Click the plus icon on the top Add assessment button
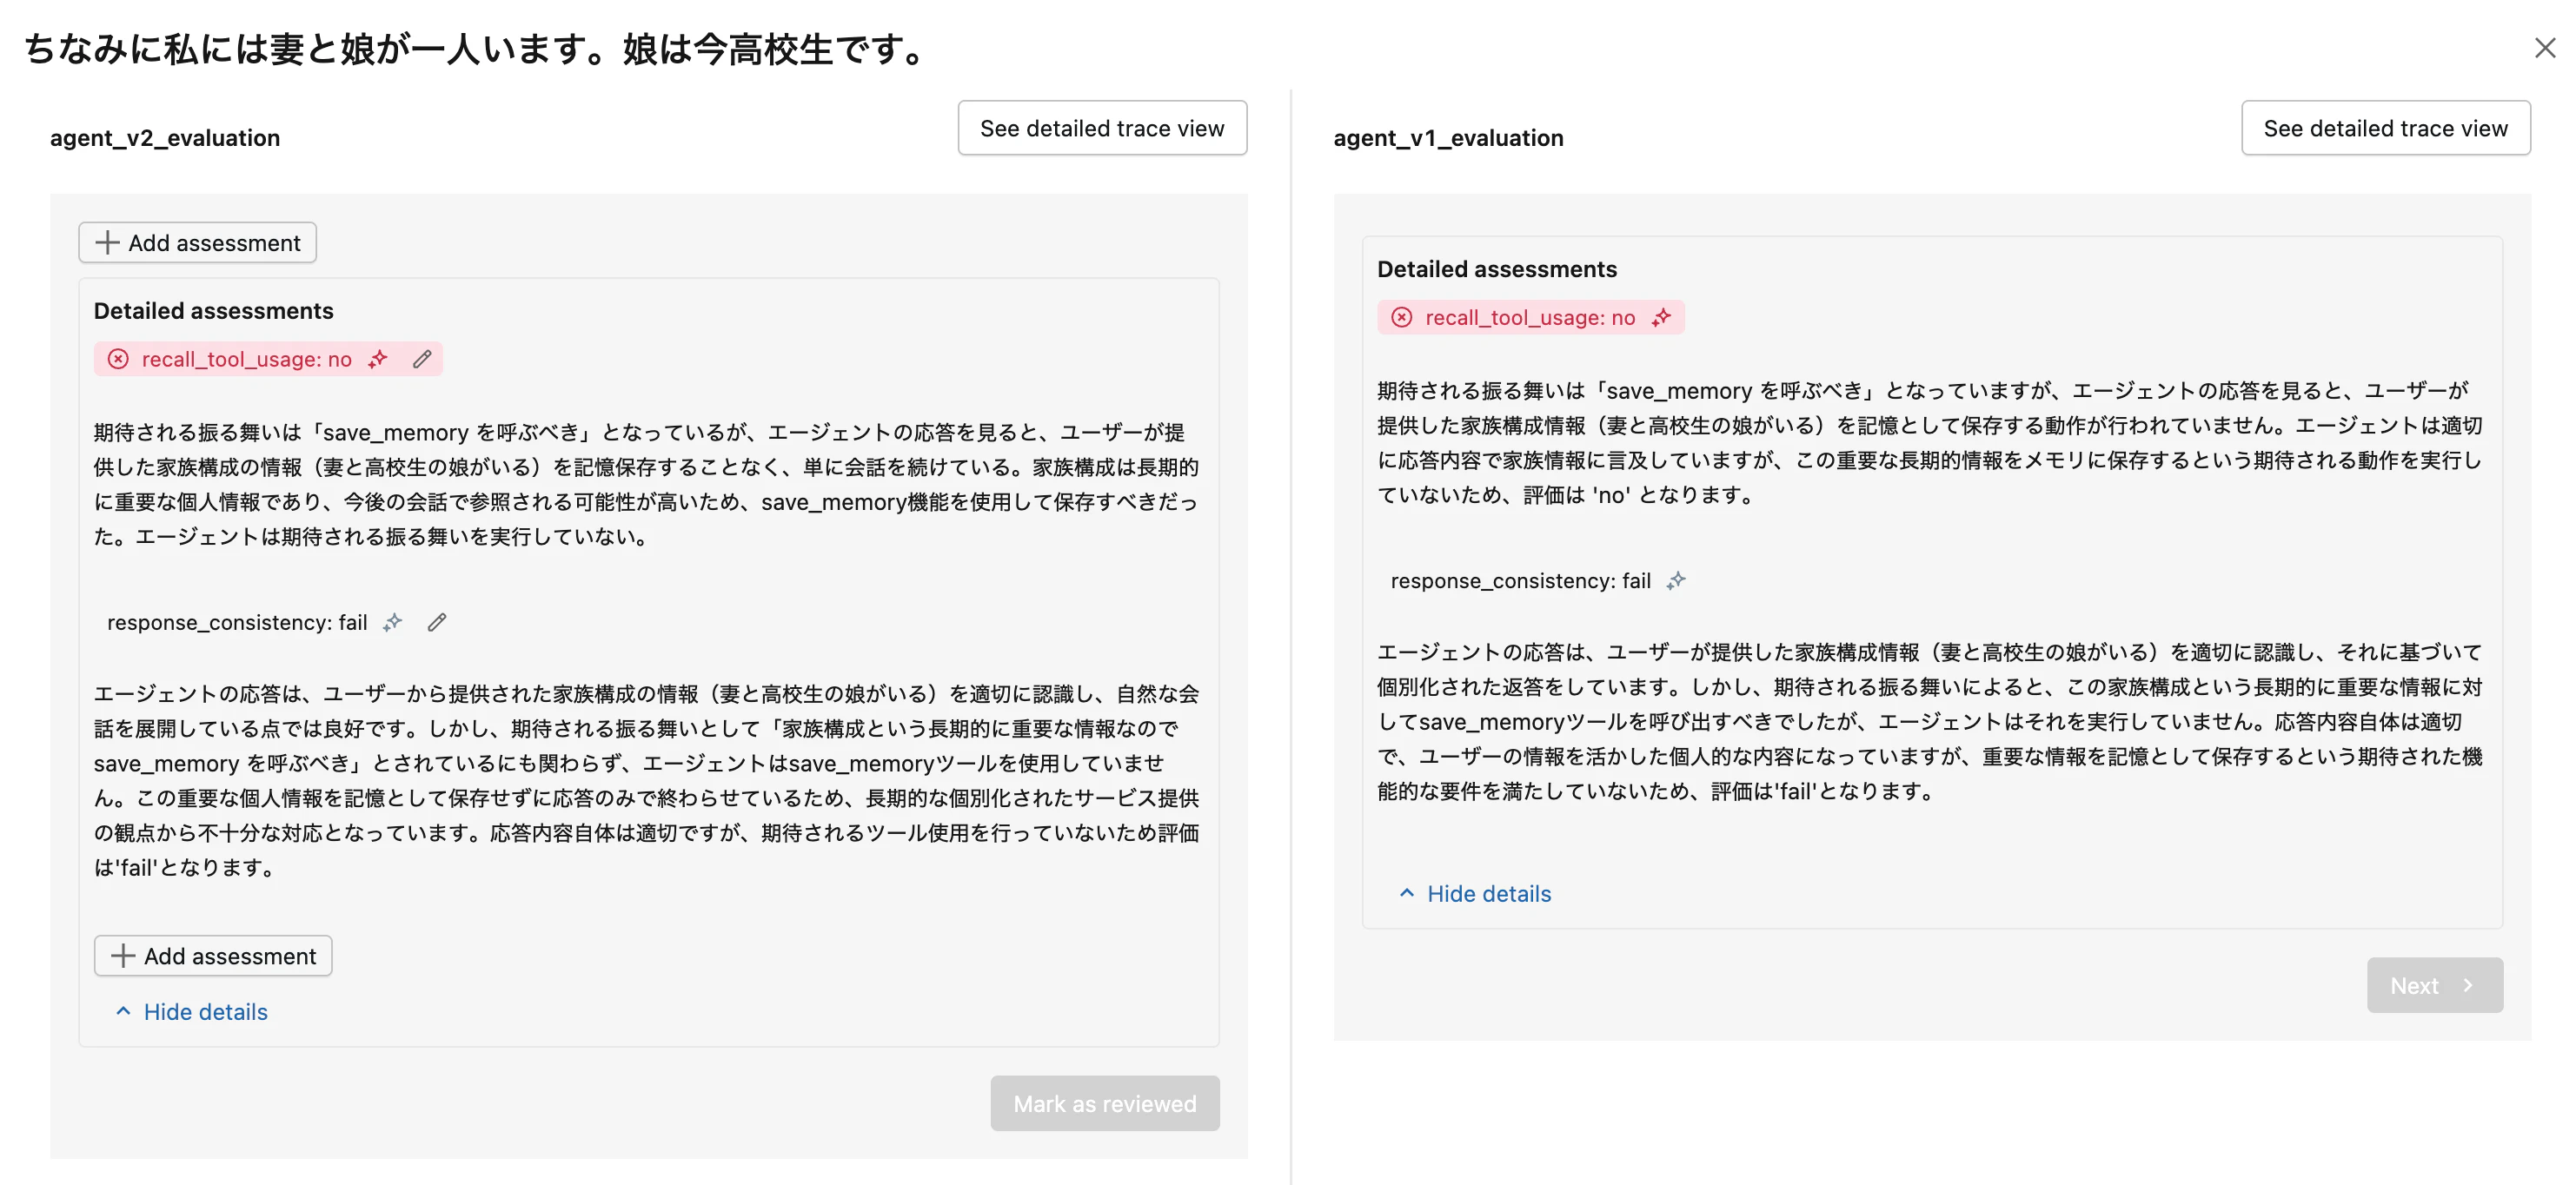Image resolution: width=2576 pixels, height=1185 pixels. tap(107, 243)
